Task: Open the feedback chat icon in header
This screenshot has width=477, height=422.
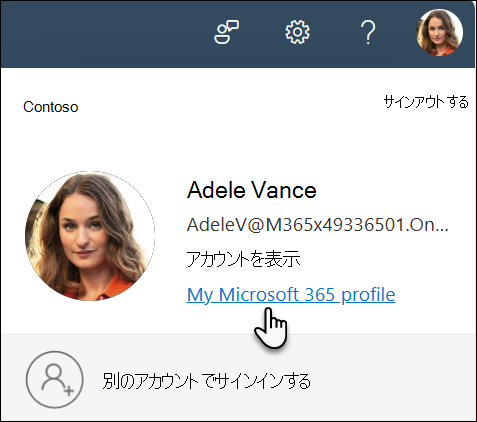Action: pyautogui.click(x=226, y=32)
